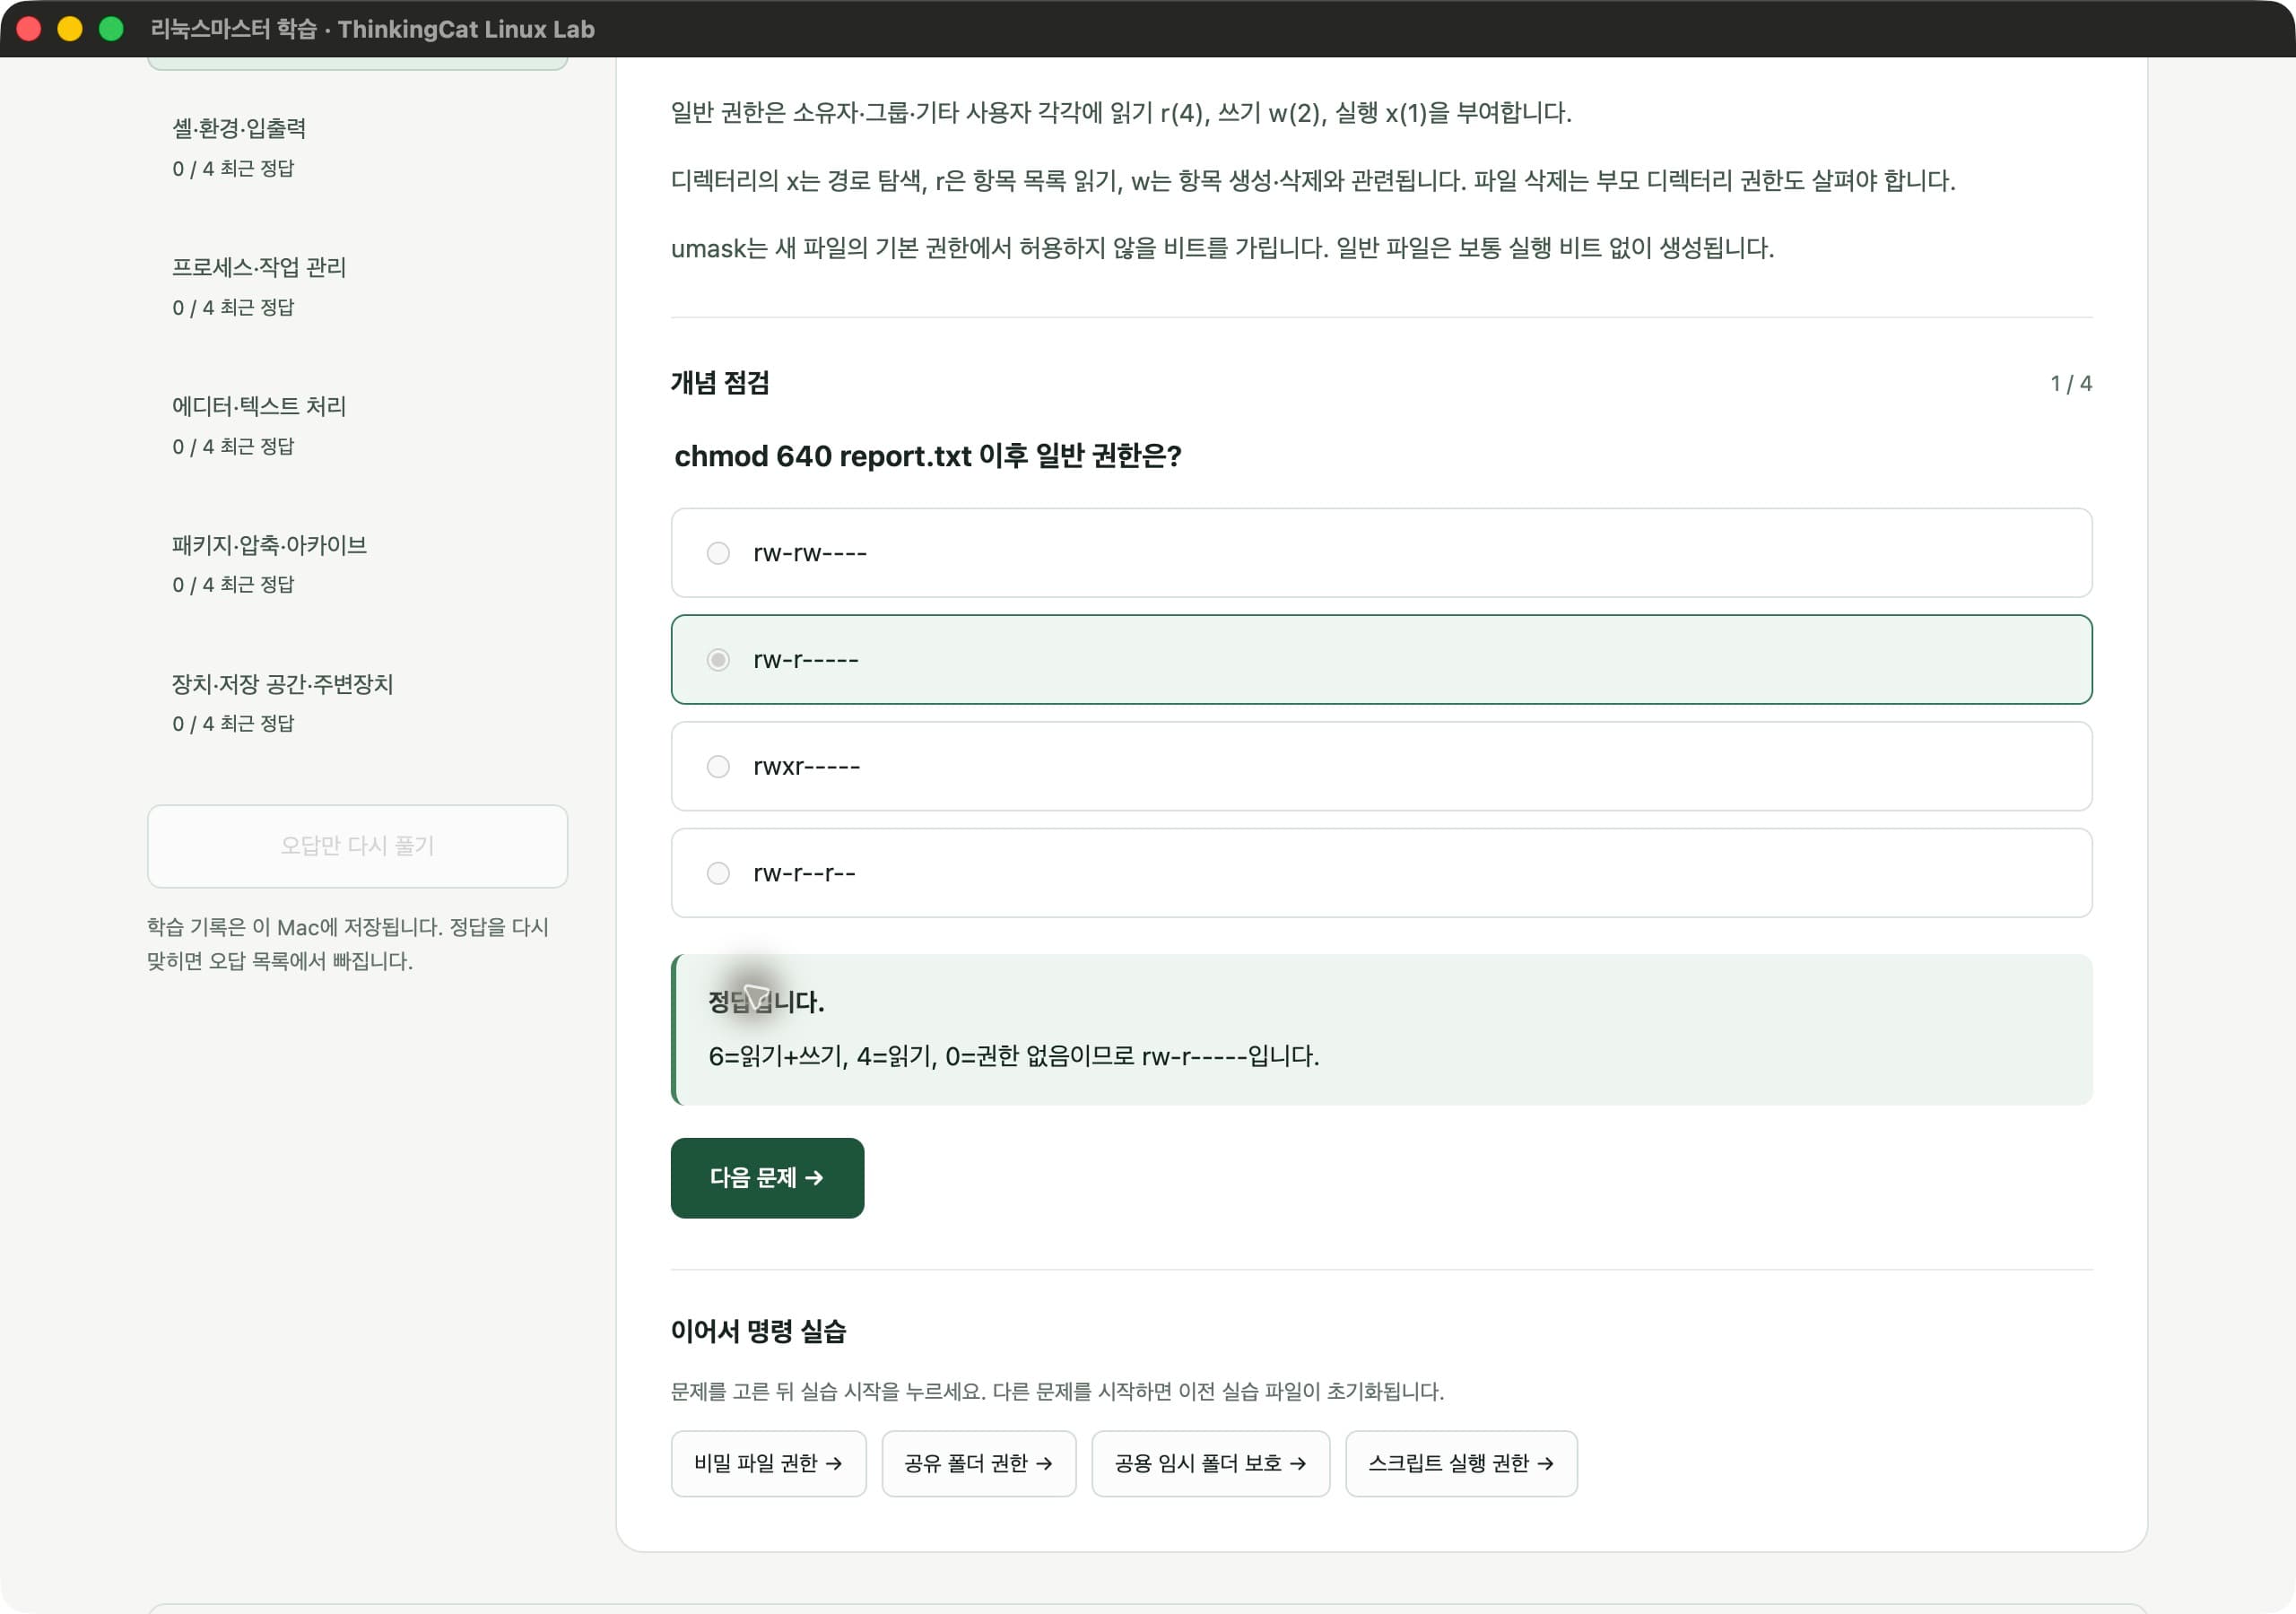Close the window with red button

point(29,29)
